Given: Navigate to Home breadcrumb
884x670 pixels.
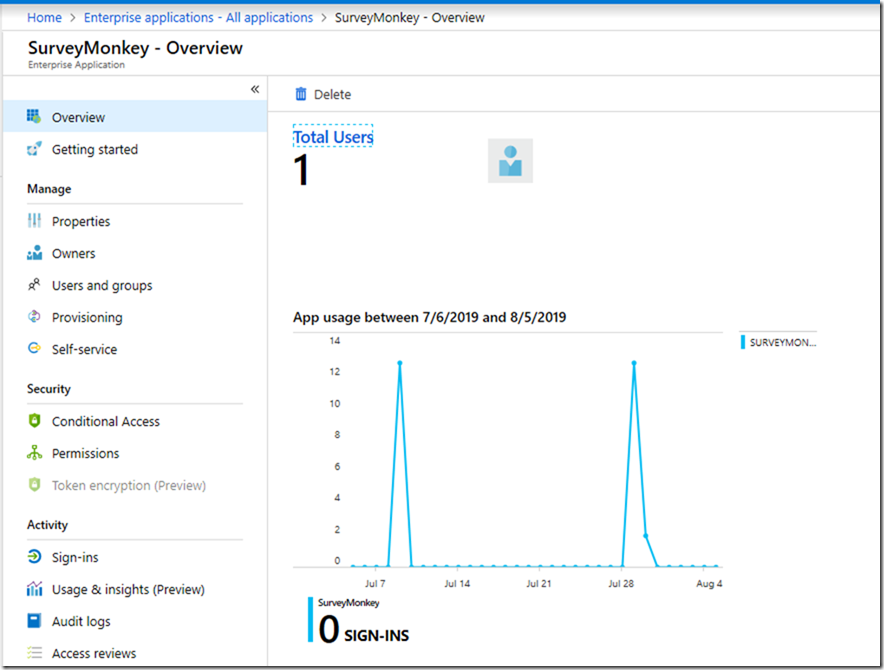Looking at the screenshot, I should 45,17.
